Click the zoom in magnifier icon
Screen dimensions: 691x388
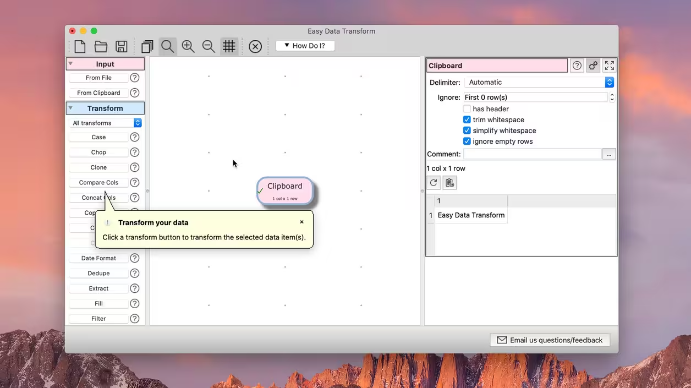(x=188, y=46)
